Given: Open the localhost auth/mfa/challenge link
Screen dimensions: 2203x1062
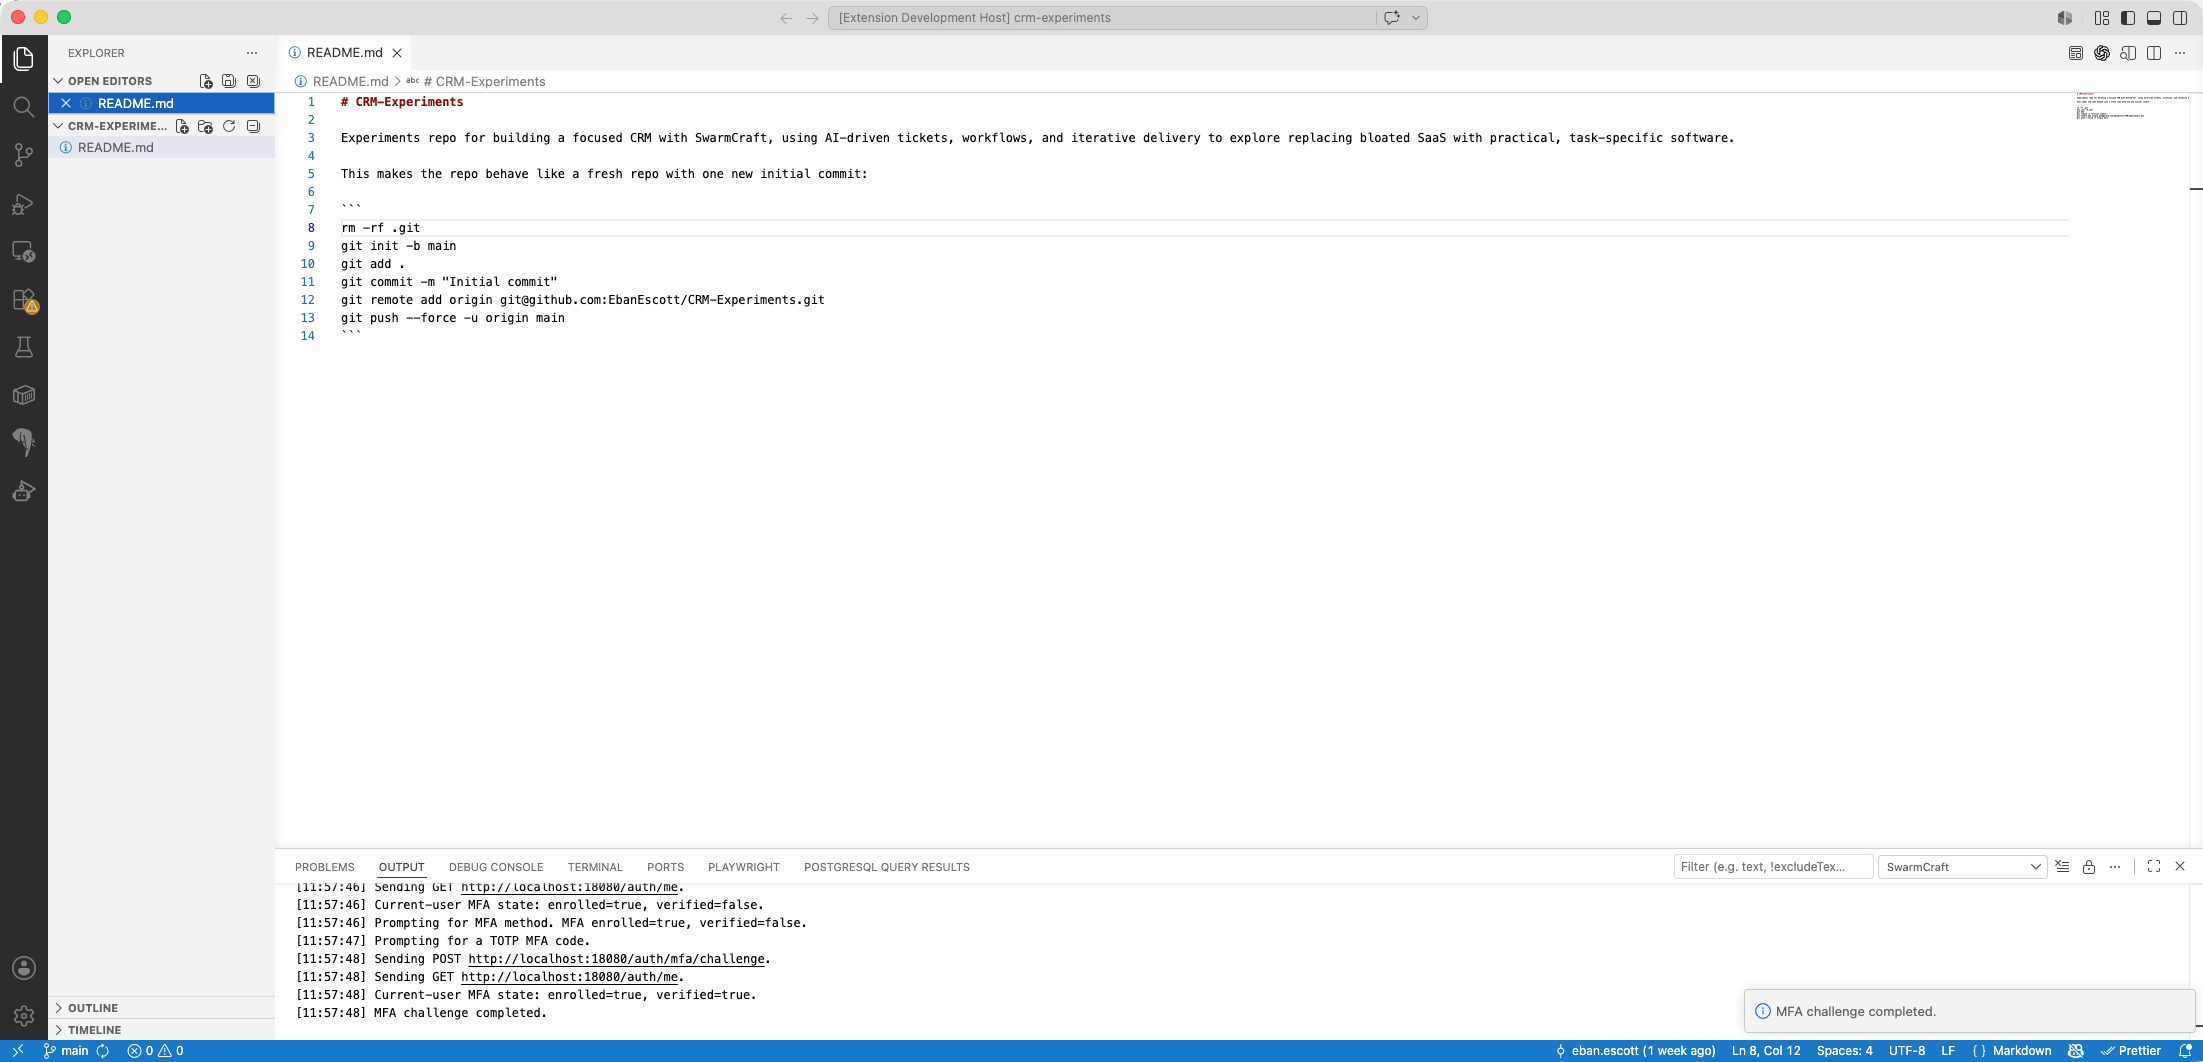Looking at the screenshot, I should point(616,959).
